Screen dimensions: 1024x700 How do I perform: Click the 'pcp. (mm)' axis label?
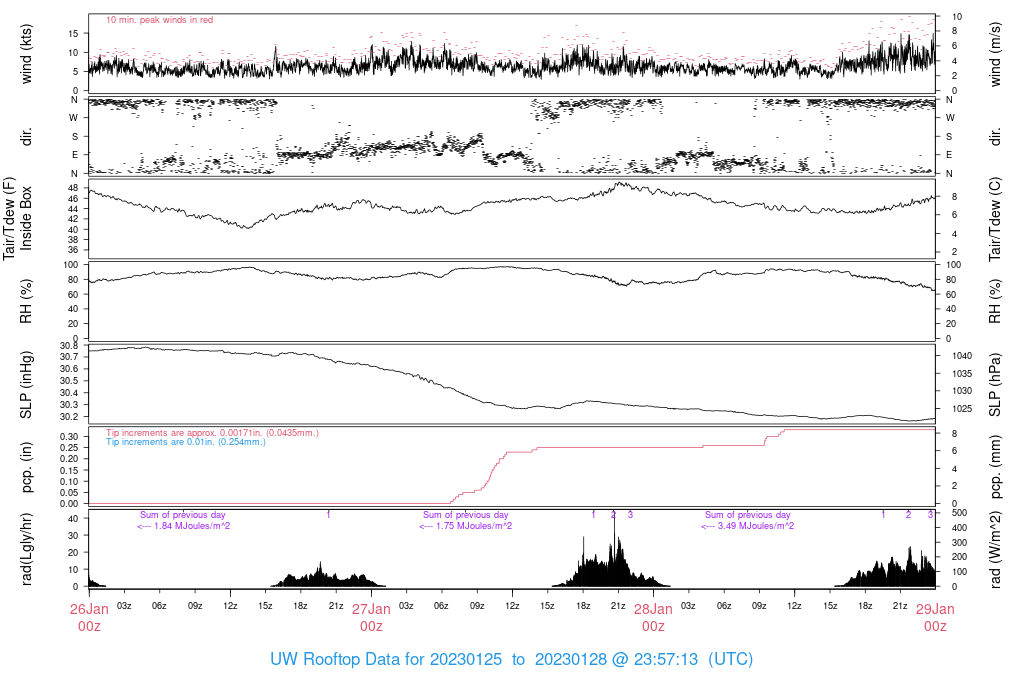[x=995, y=468]
